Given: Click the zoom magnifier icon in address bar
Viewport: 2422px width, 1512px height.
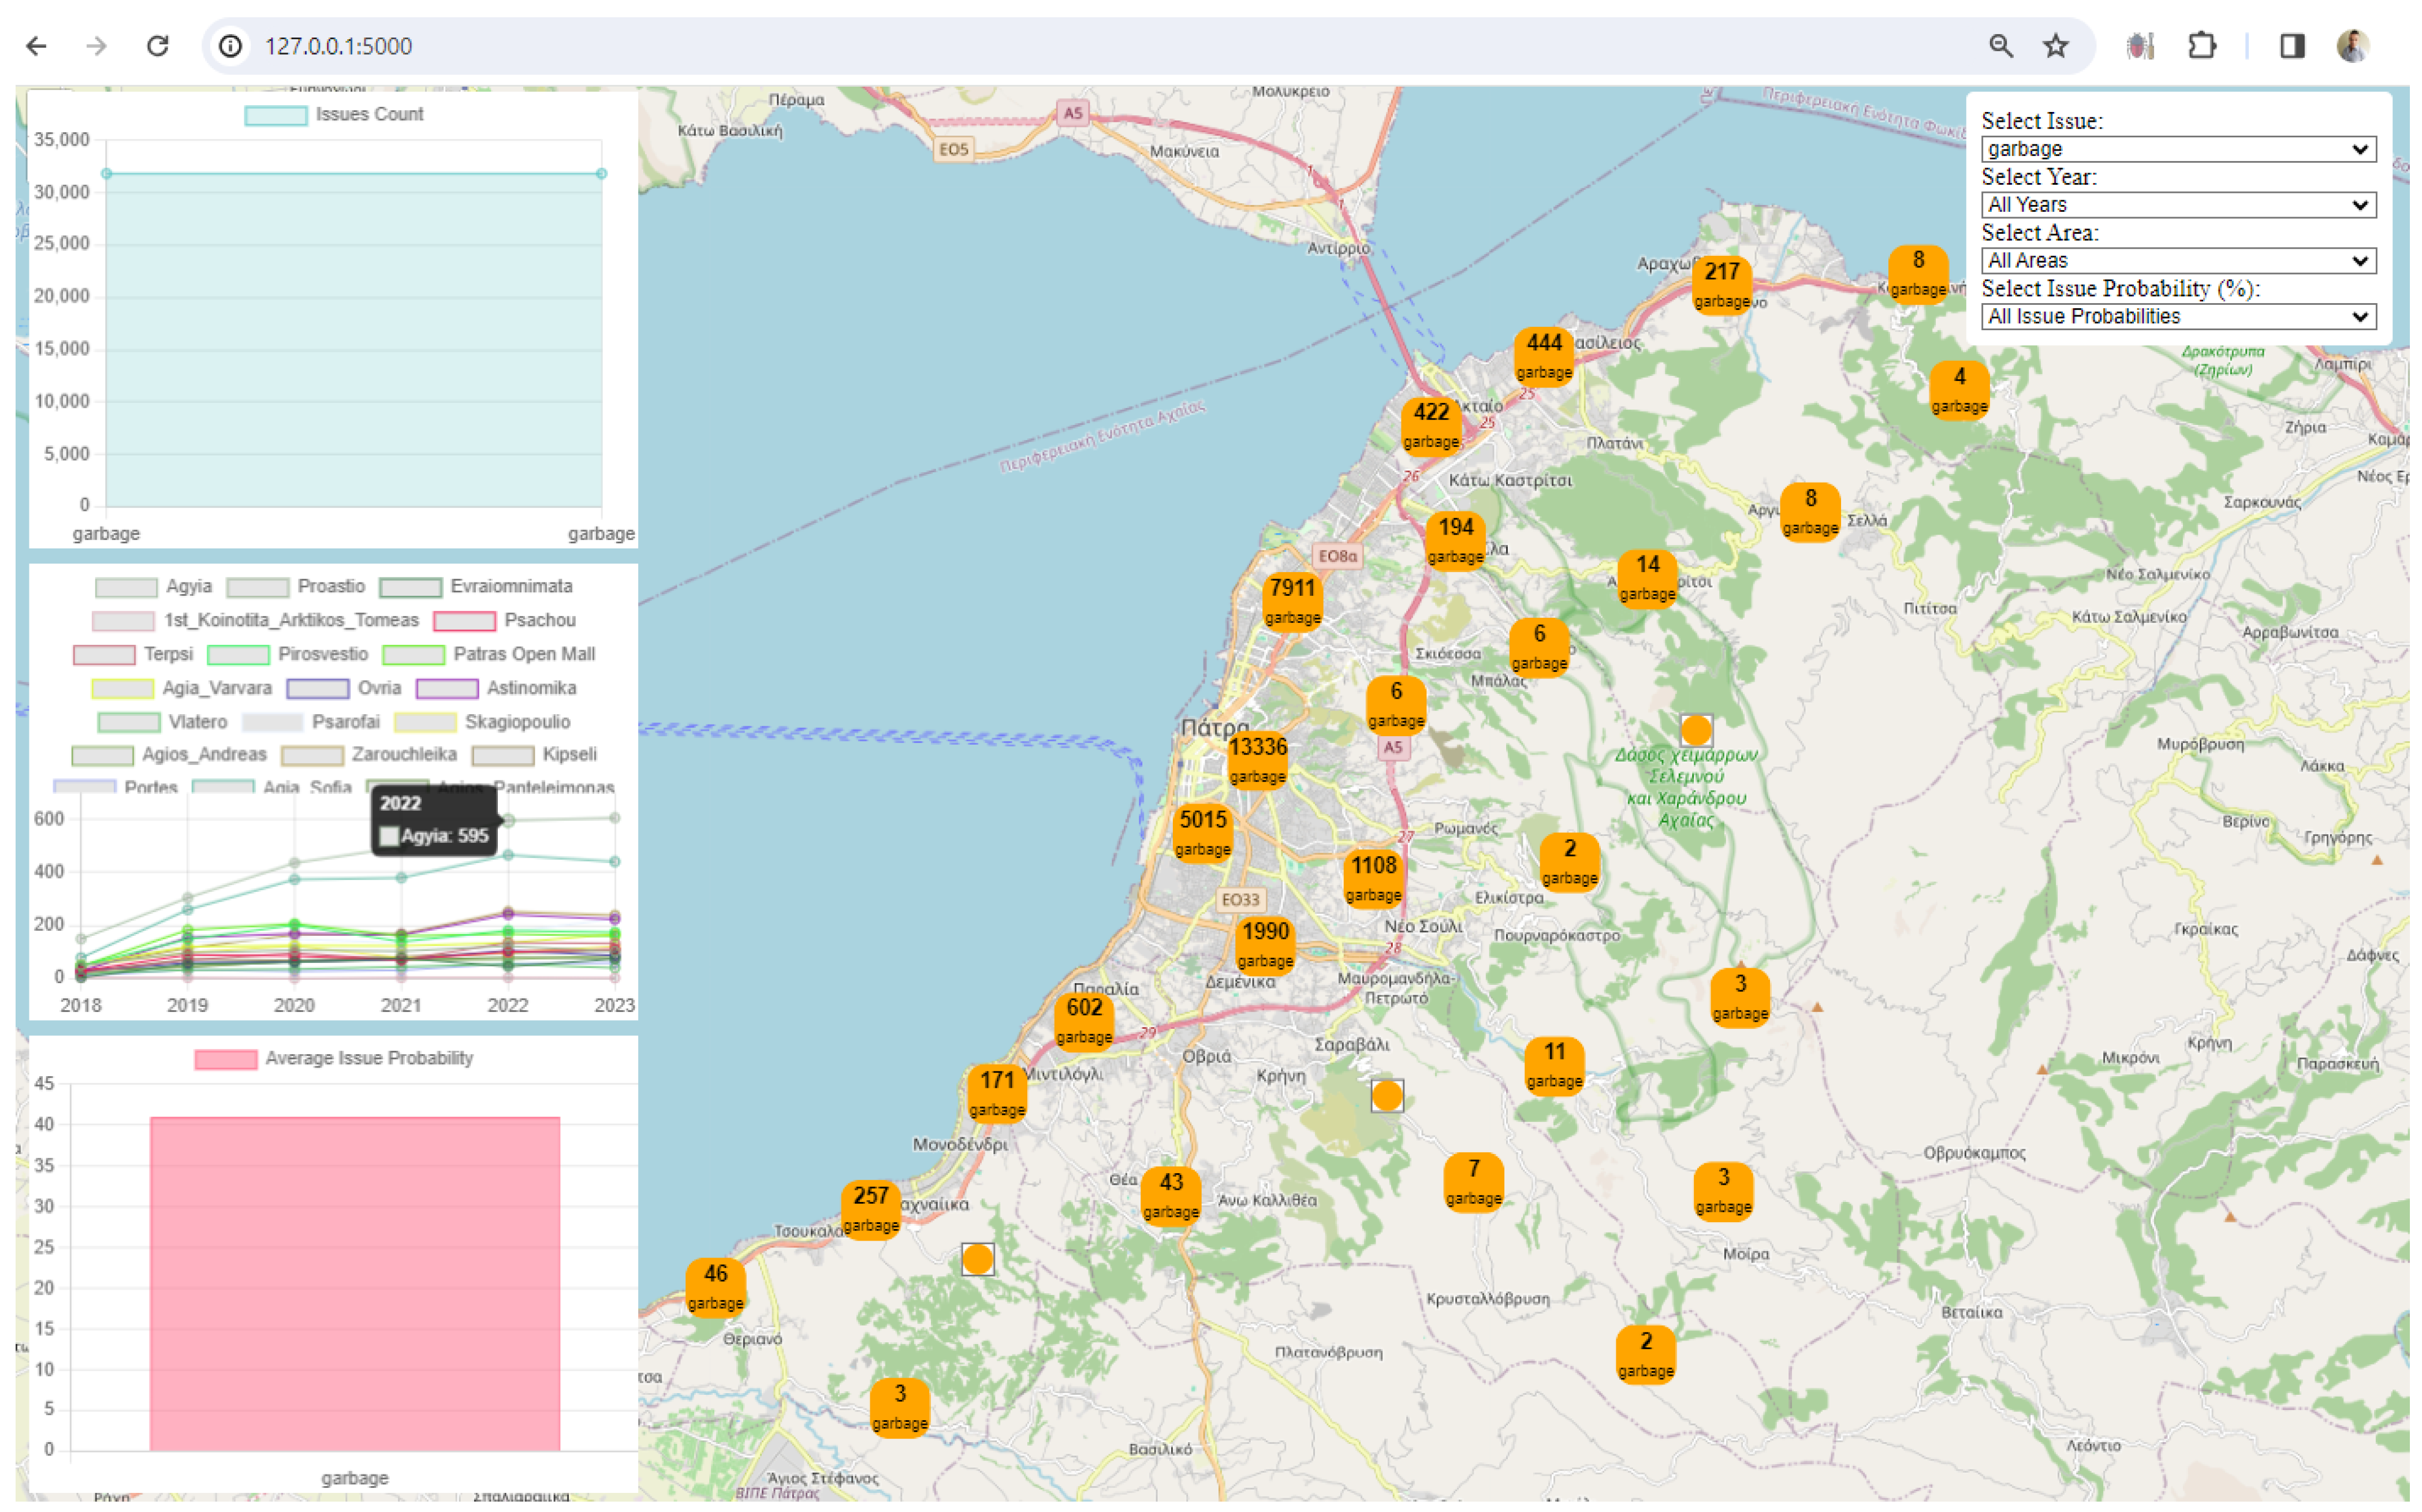Looking at the screenshot, I should [2000, 46].
